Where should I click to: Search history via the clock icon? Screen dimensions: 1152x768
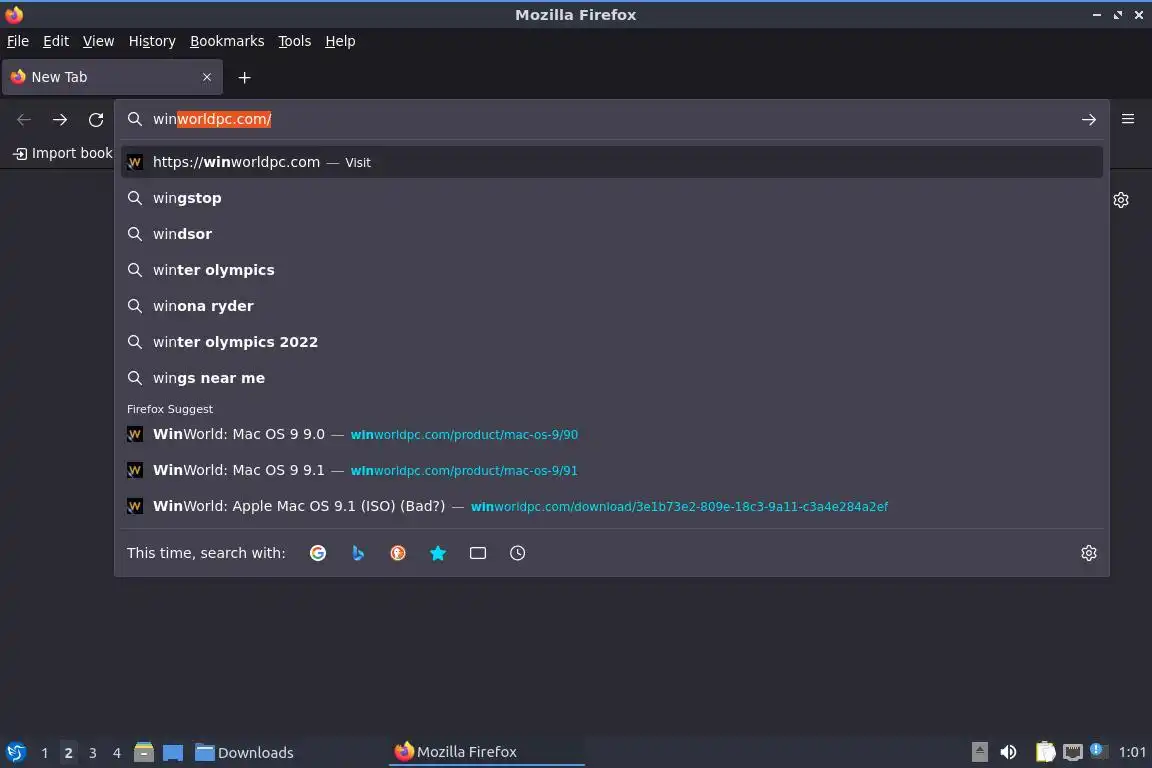pyautogui.click(x=517, y=553)
